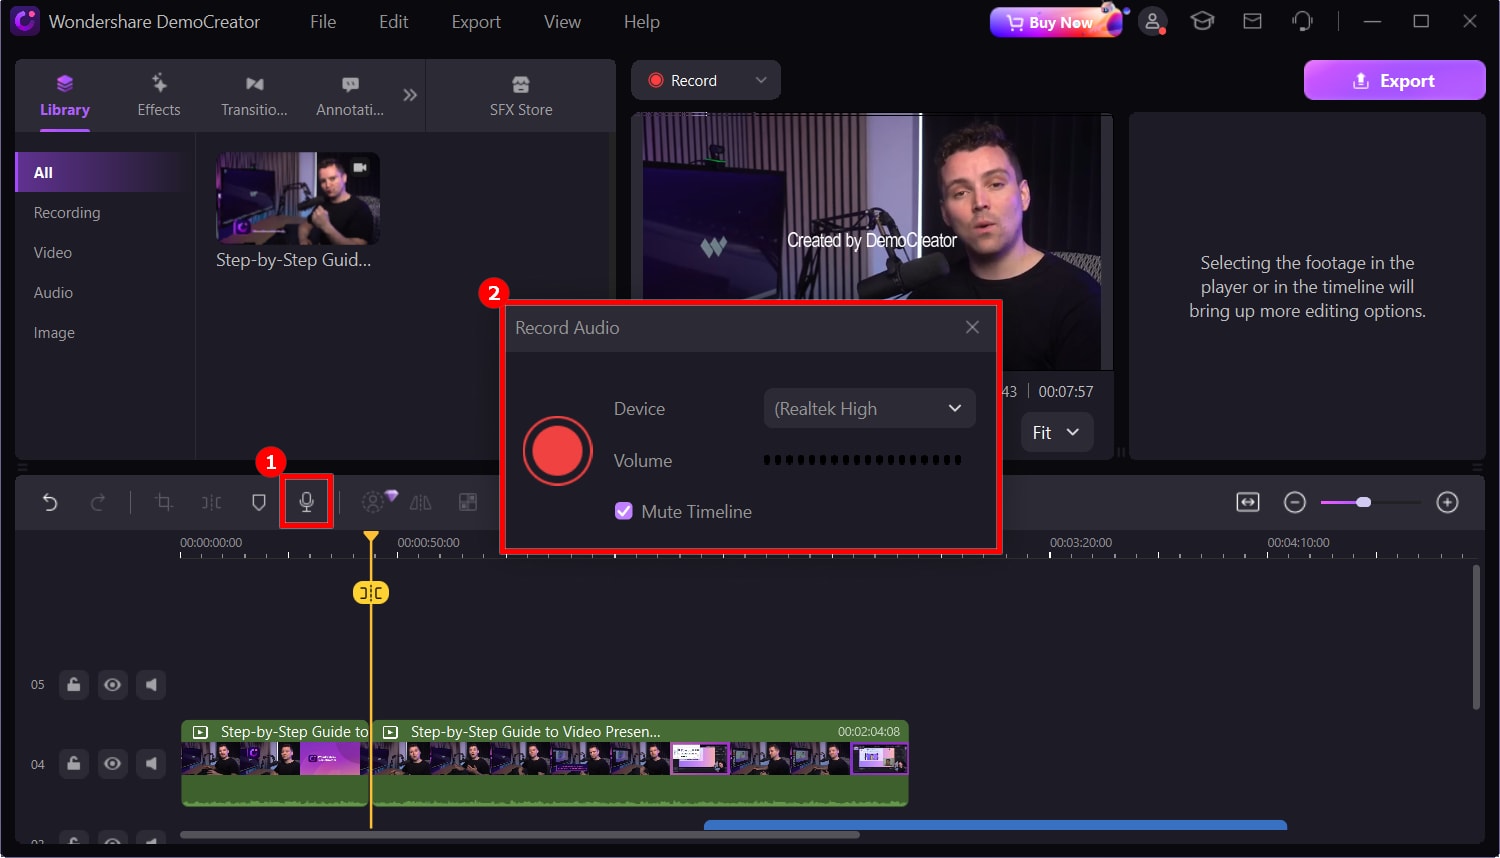Zoom in the timeline with plus icon
Image resolution: width=1500 pixels, height=858 pixels.
pyautogui.click(x=1447, y=502)
